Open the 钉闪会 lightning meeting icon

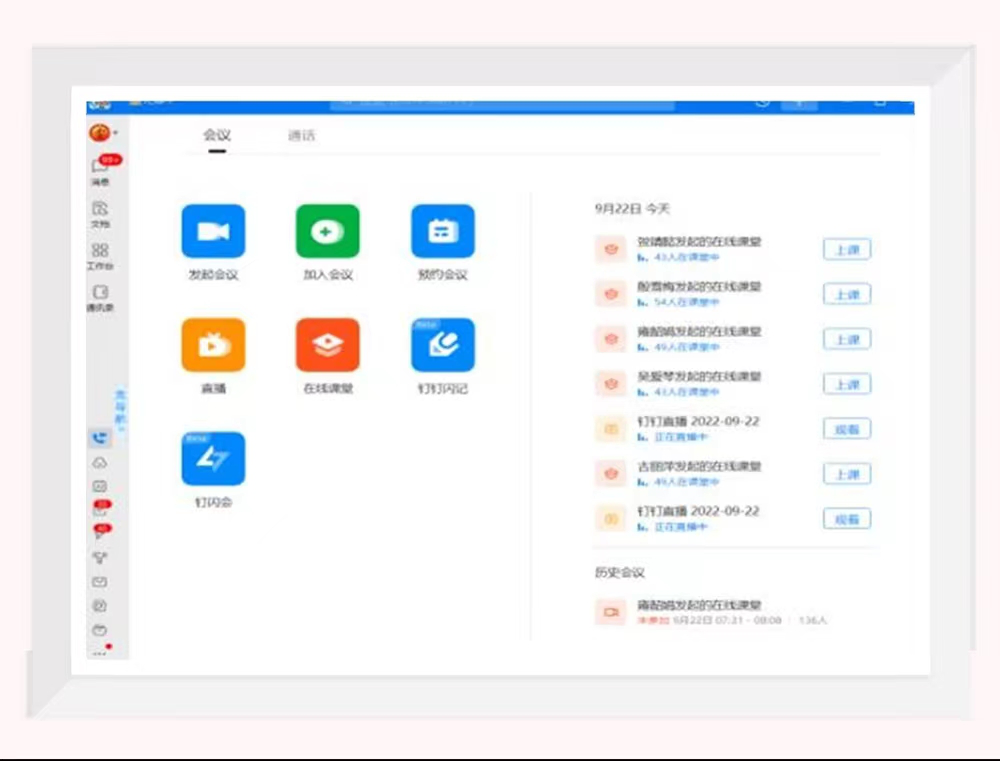(213, 459)
